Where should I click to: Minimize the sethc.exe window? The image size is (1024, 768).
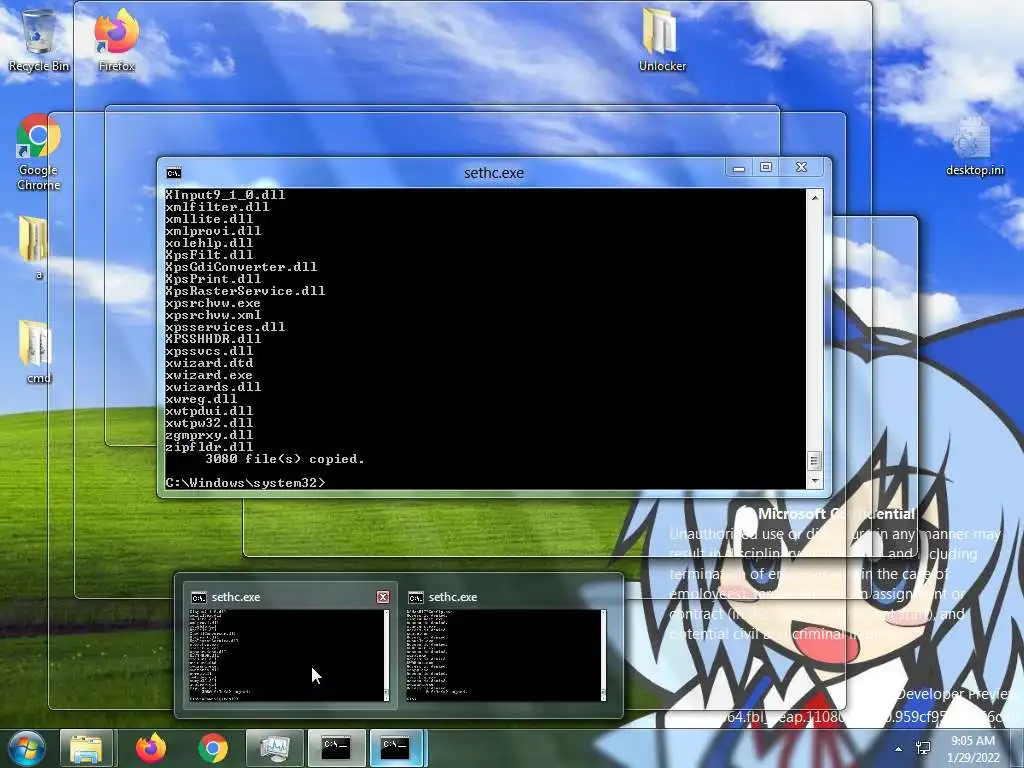[739, 168]
